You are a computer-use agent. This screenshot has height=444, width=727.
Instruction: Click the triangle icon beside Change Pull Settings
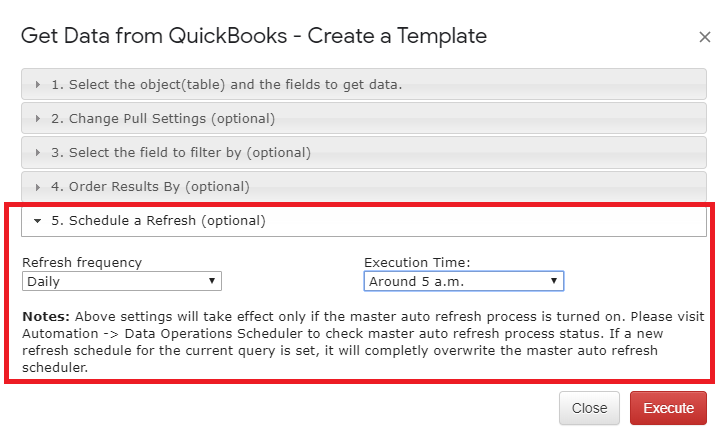pyautogui.click(x=38, y=119)
